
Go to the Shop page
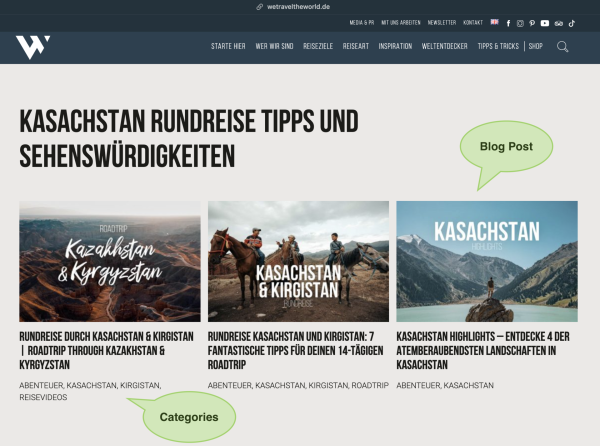click(536, 46)
